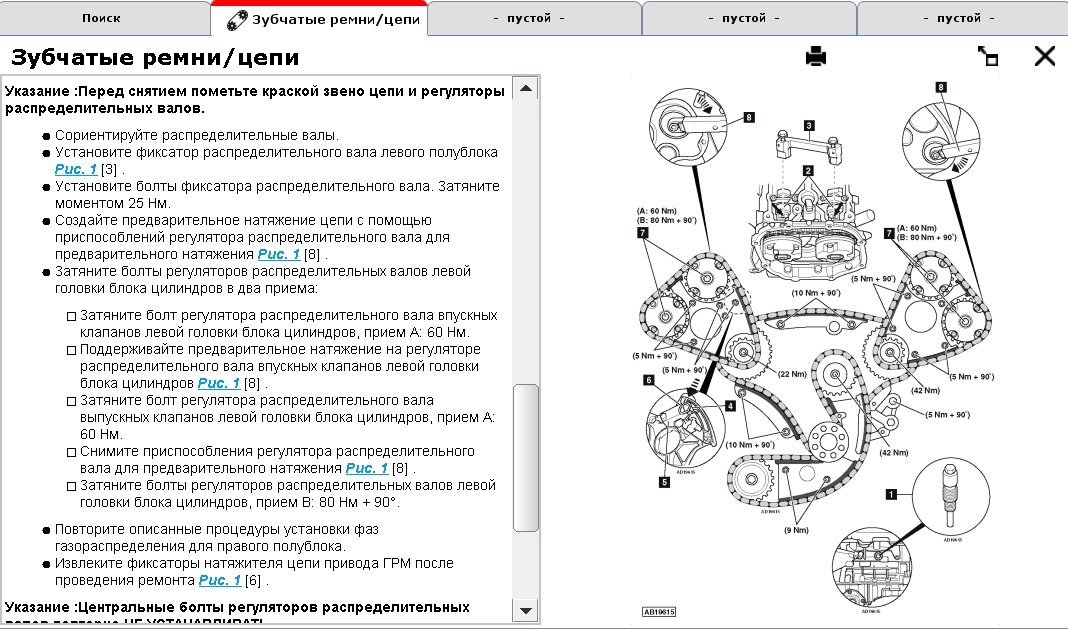
Task: Click the printer icon to print
Action: click(815, 56)
